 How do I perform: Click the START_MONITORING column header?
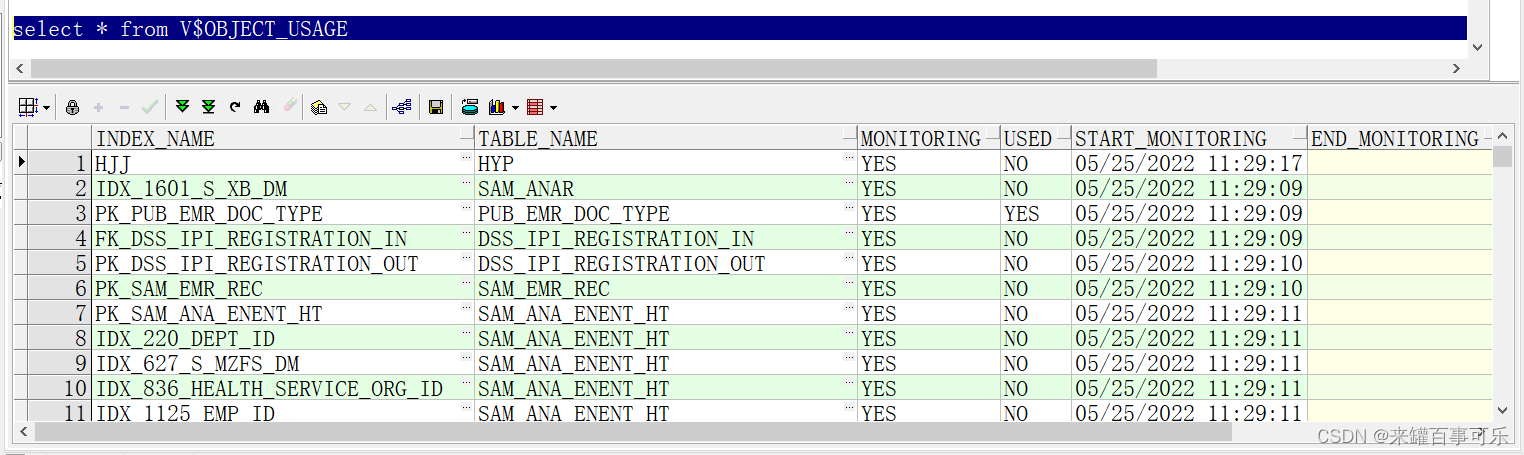pos(1189,138)
